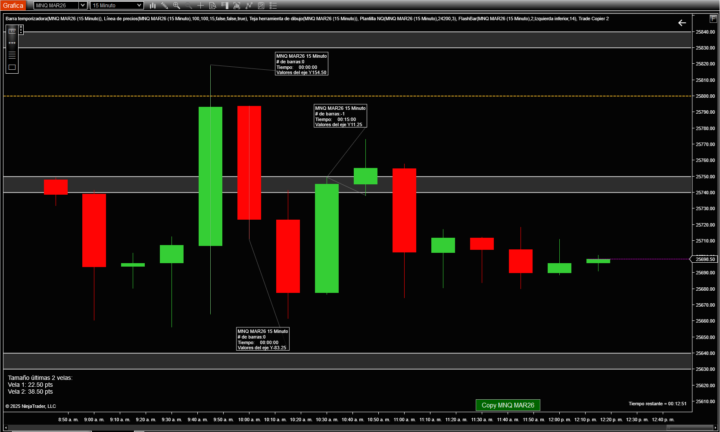This screenshot has width=720, height=432.
Task: Click the floating toolbar drag handle
Action: click(x=21, y=30)
